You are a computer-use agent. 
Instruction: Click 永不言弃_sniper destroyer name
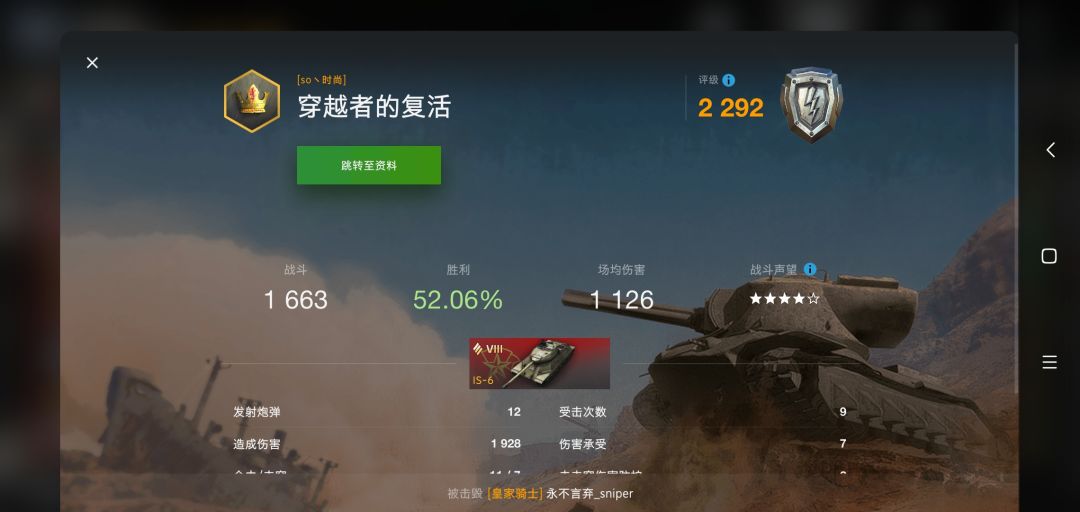(x=590, y=493)
